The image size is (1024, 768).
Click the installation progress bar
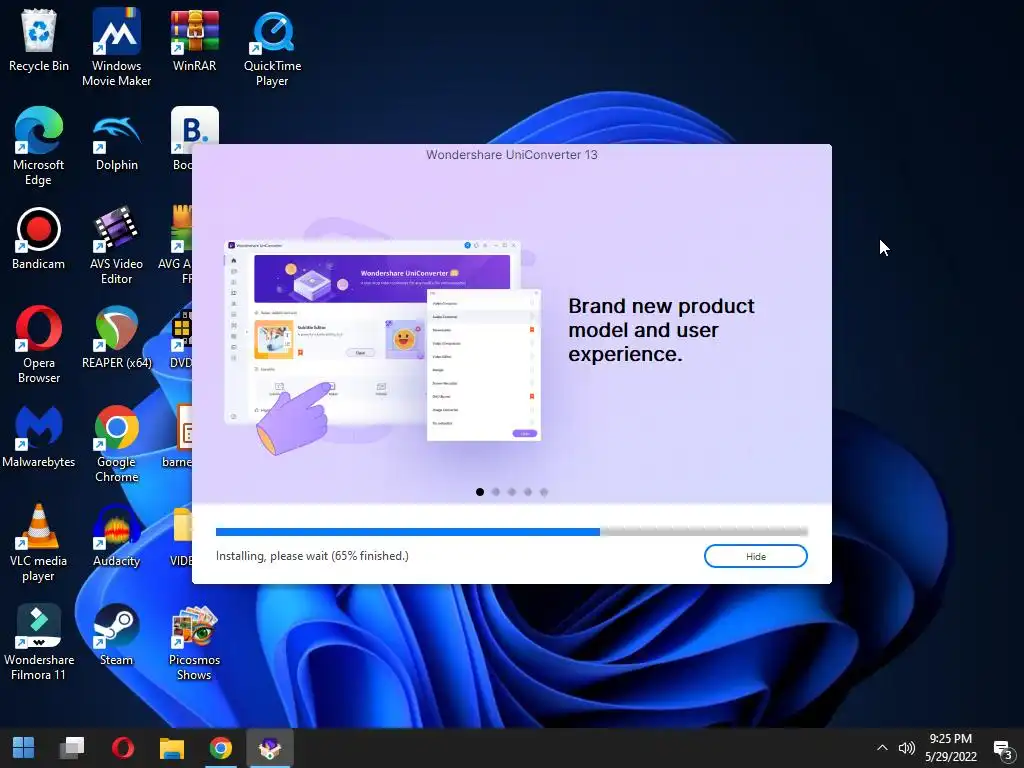click(512, 532)
